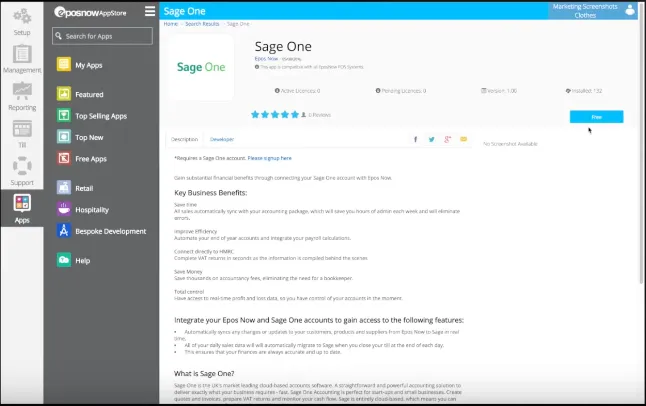Click the Retail category icon
Screen dimensions: 646x406
point(63,188)
